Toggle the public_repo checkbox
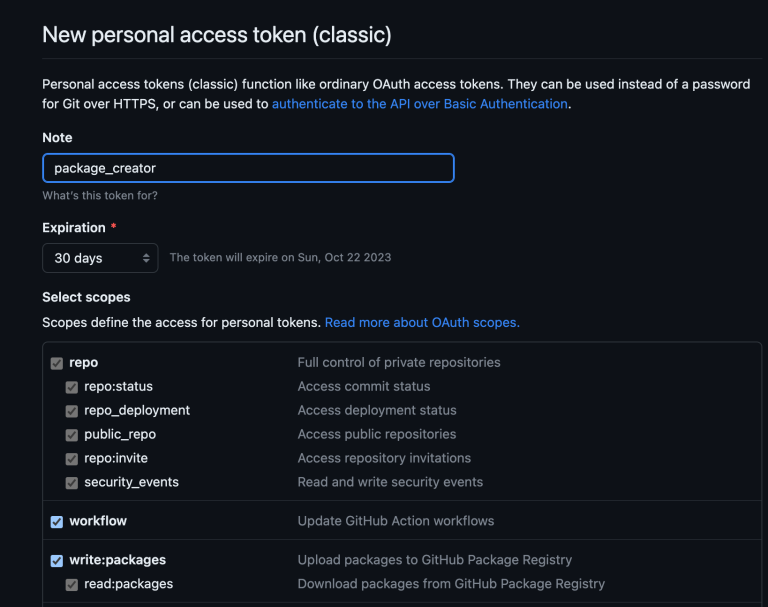 tap(72, 435)
